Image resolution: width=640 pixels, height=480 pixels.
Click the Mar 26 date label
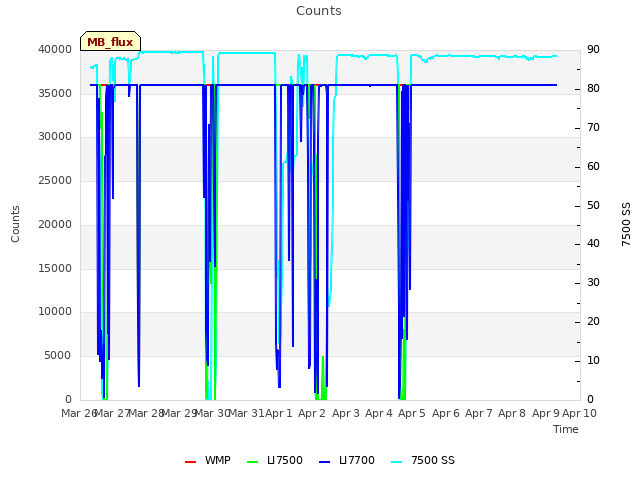78,413
